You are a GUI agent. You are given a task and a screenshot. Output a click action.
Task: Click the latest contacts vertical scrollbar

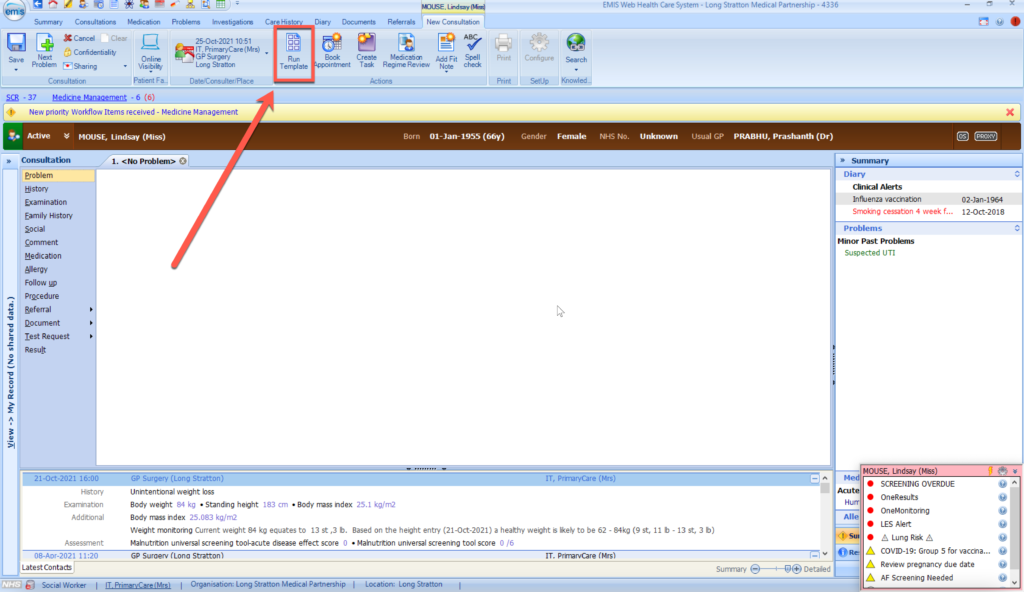coord(825,516)
